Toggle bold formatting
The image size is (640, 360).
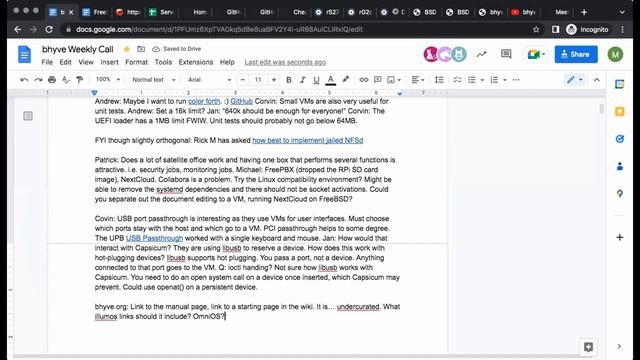(289, 80)
